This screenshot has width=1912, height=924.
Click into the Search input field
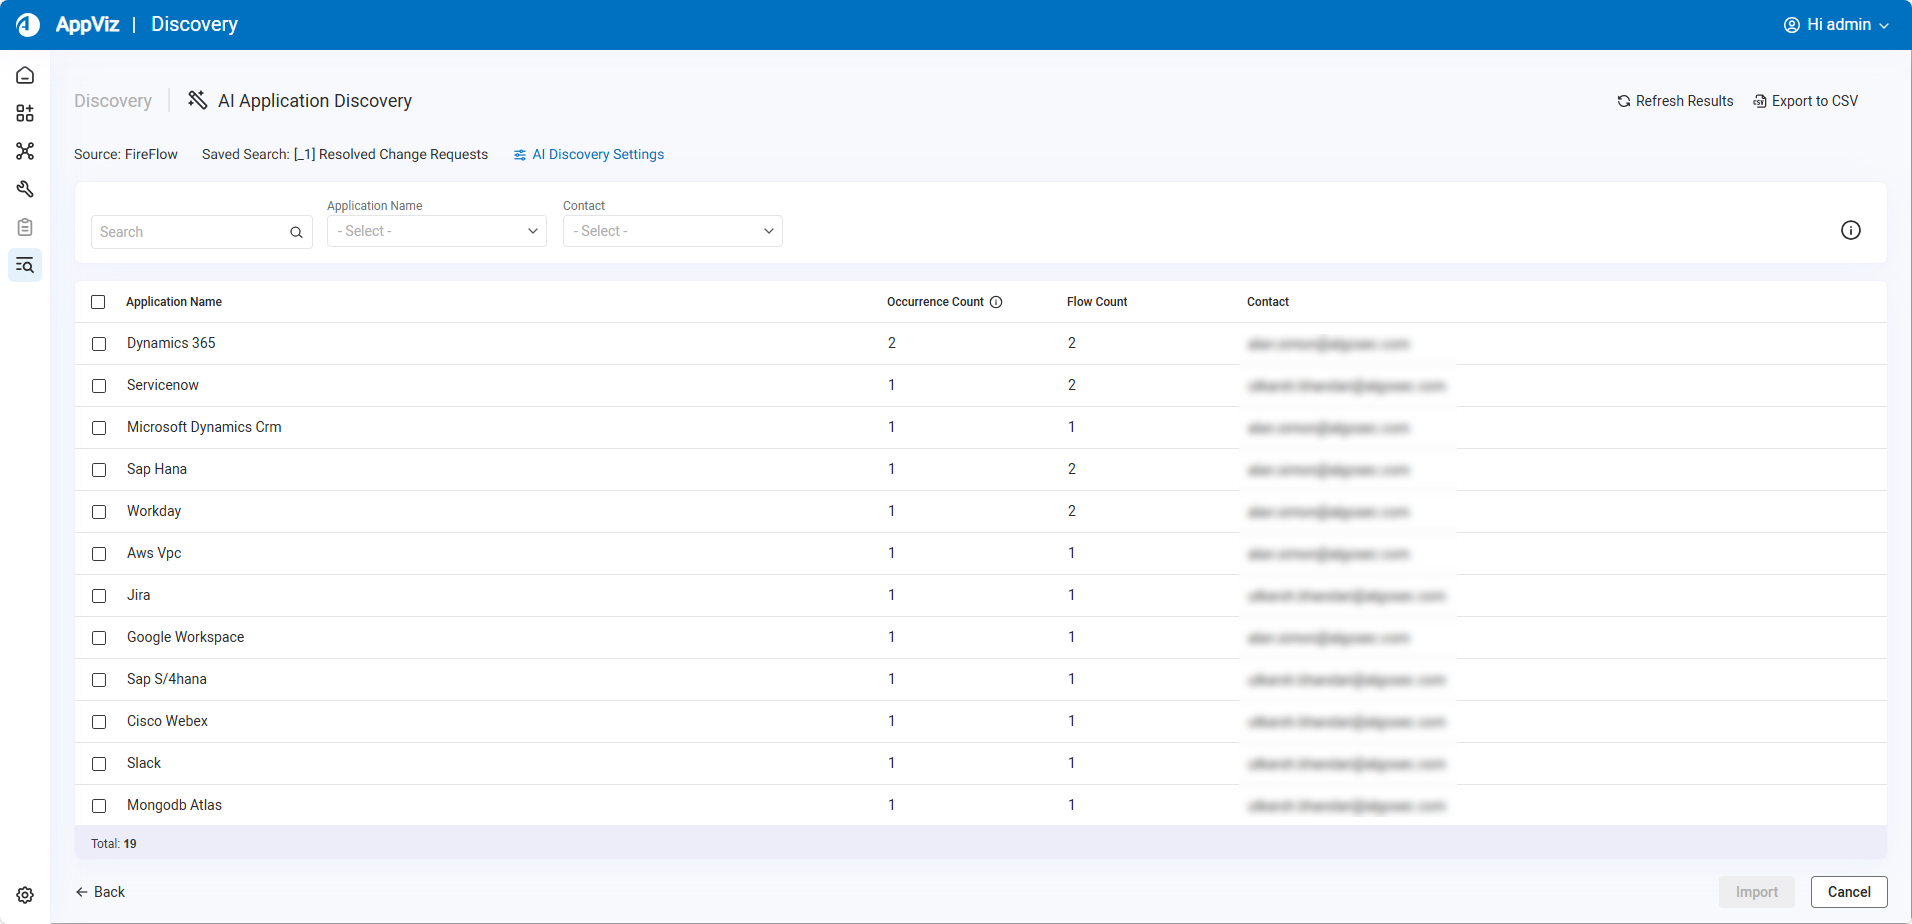point(190,232)
